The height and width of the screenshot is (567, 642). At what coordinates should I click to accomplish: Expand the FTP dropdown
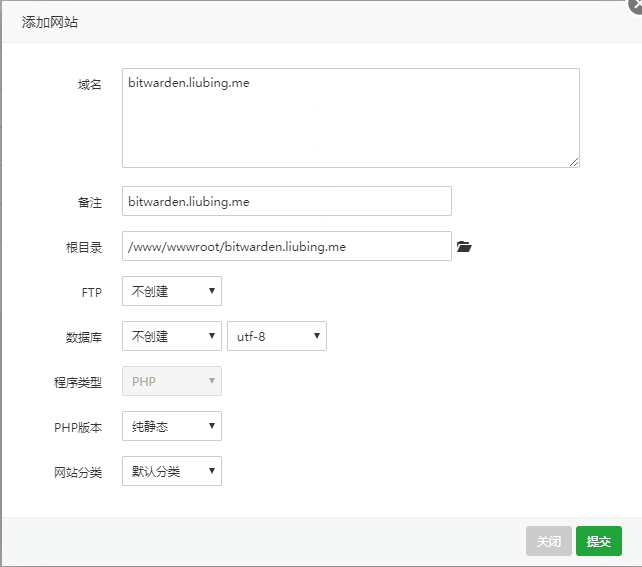(171, 291)
